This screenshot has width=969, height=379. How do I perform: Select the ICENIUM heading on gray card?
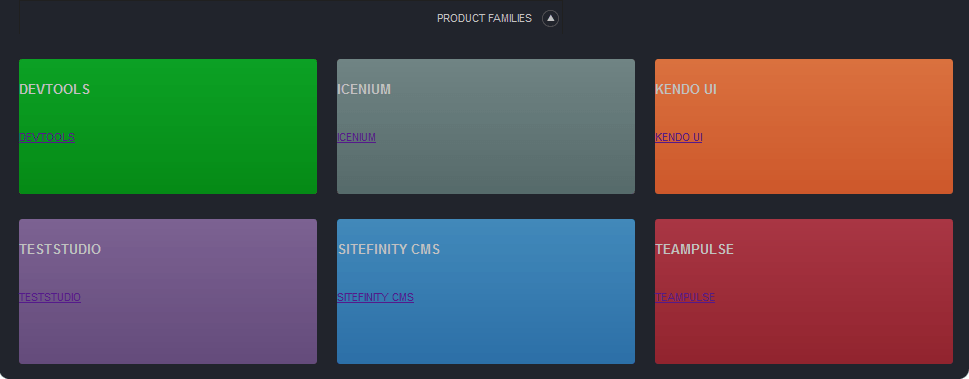364,89
